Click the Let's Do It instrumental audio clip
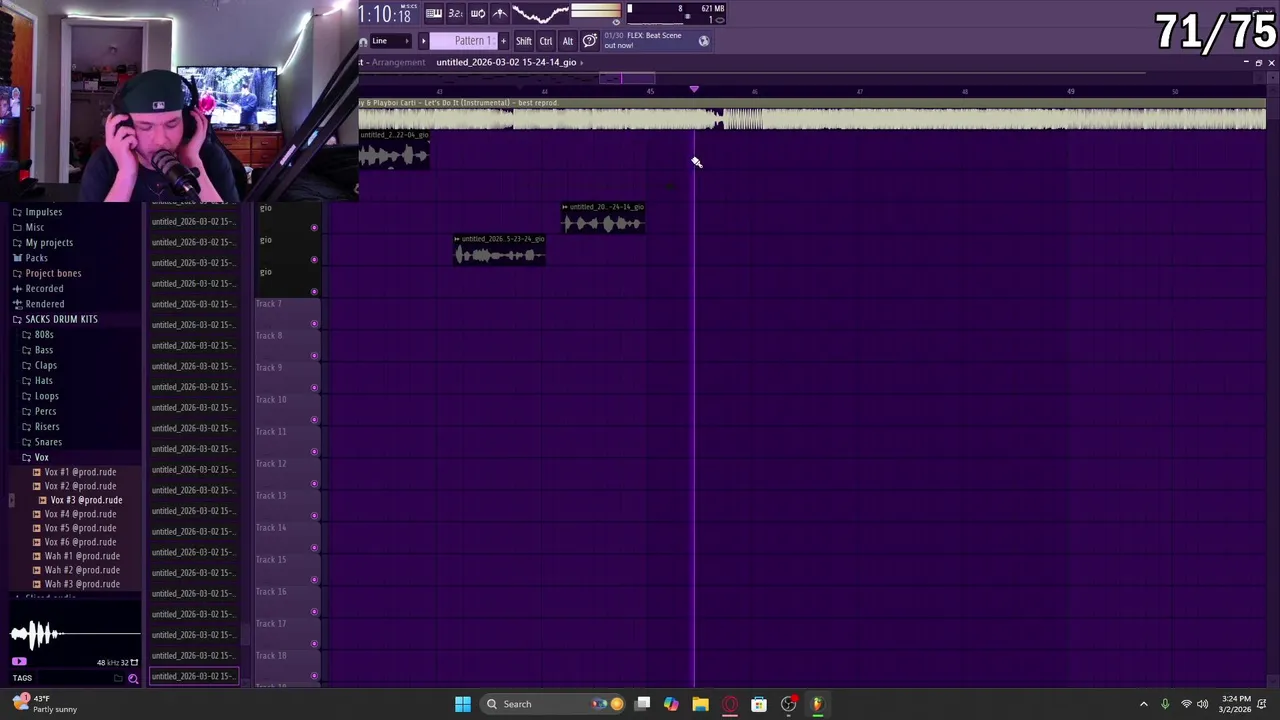 [812, 115]
